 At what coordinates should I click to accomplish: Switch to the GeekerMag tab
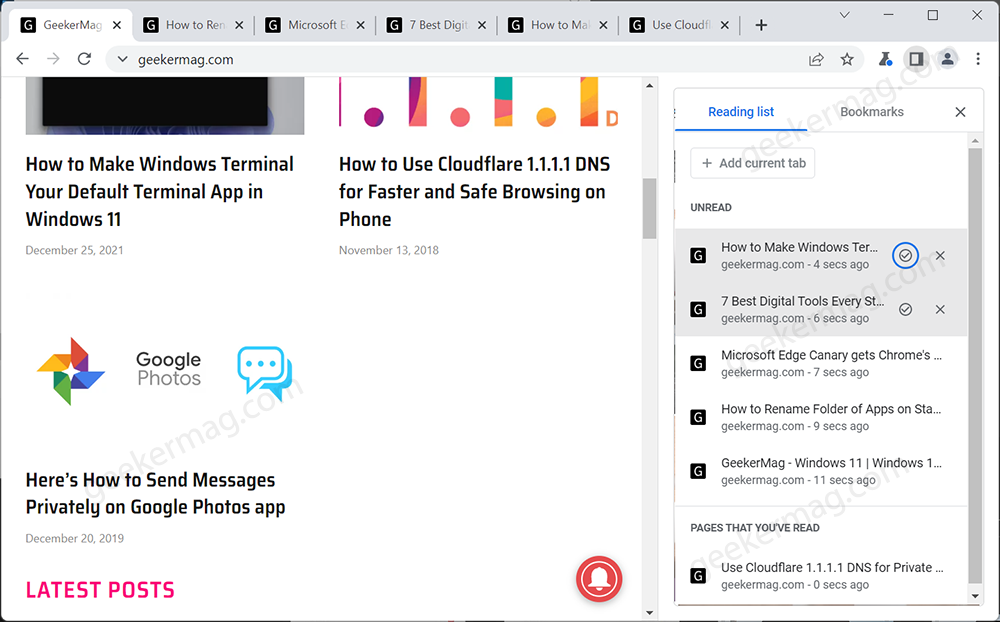click(x=71, y=25)
